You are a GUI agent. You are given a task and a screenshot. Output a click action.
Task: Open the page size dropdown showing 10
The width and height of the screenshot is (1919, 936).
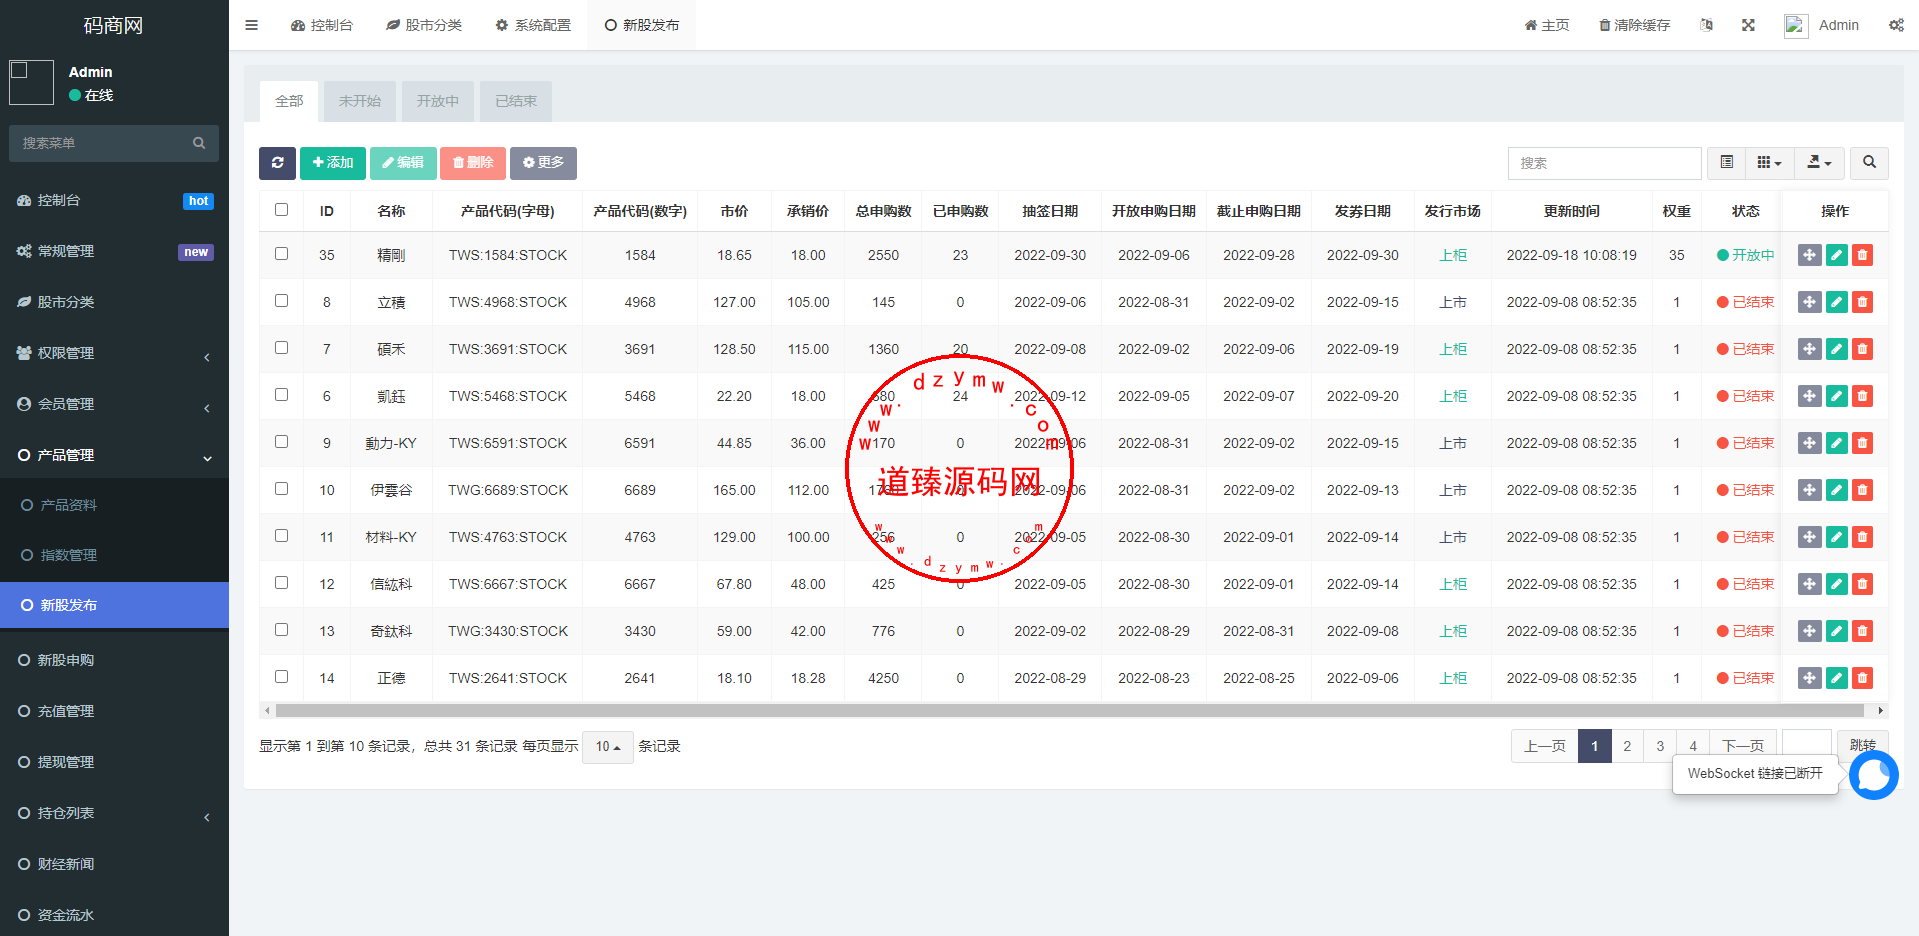607,747
